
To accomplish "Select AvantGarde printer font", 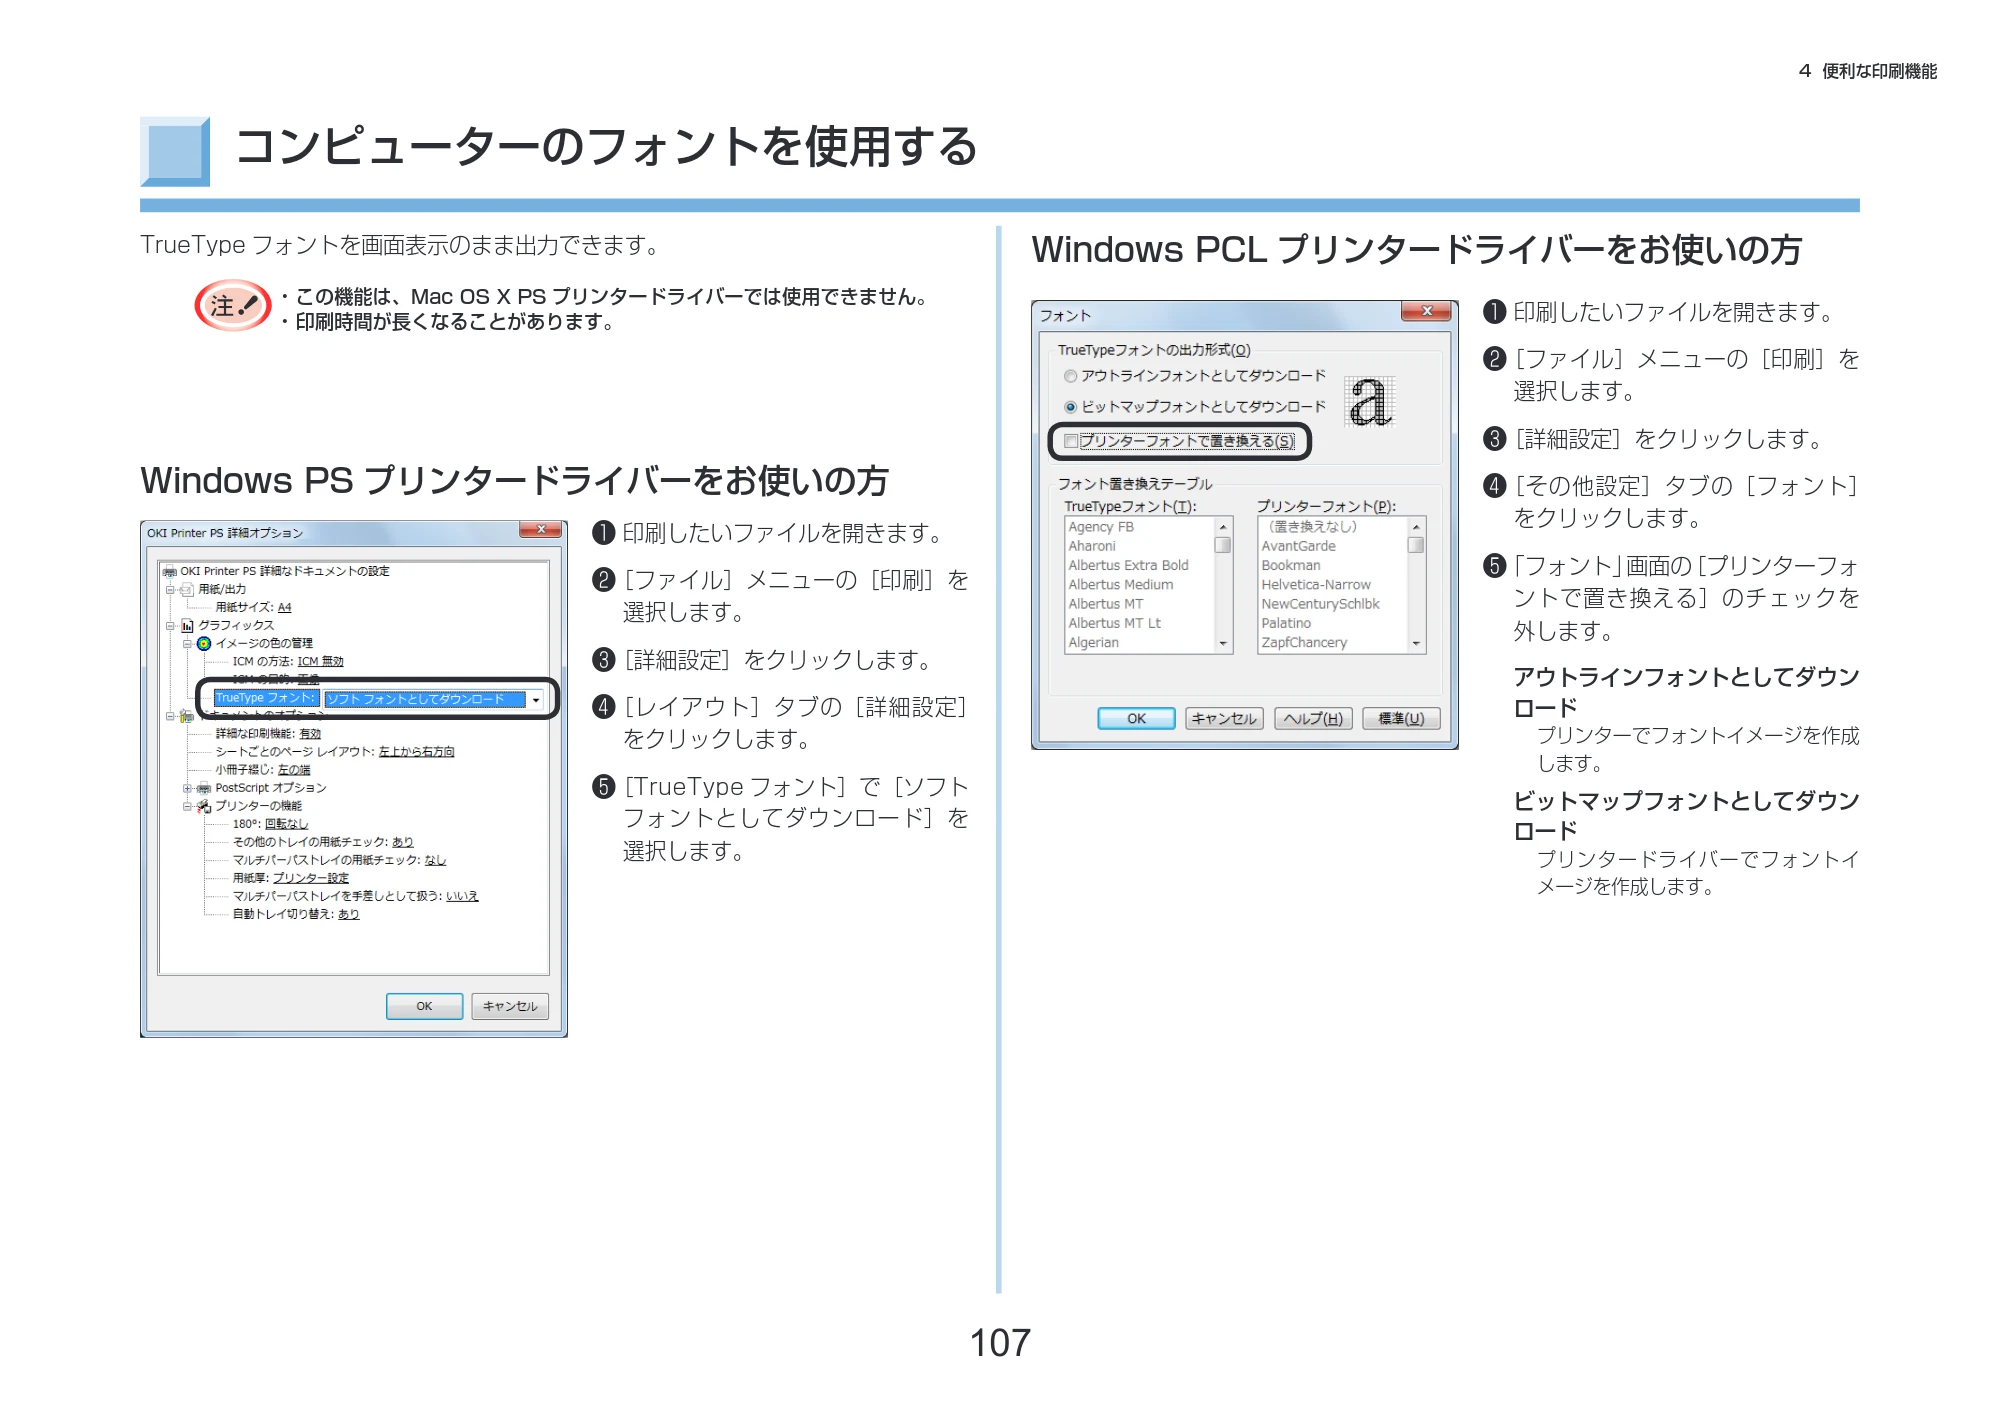I will (1299, 546).
